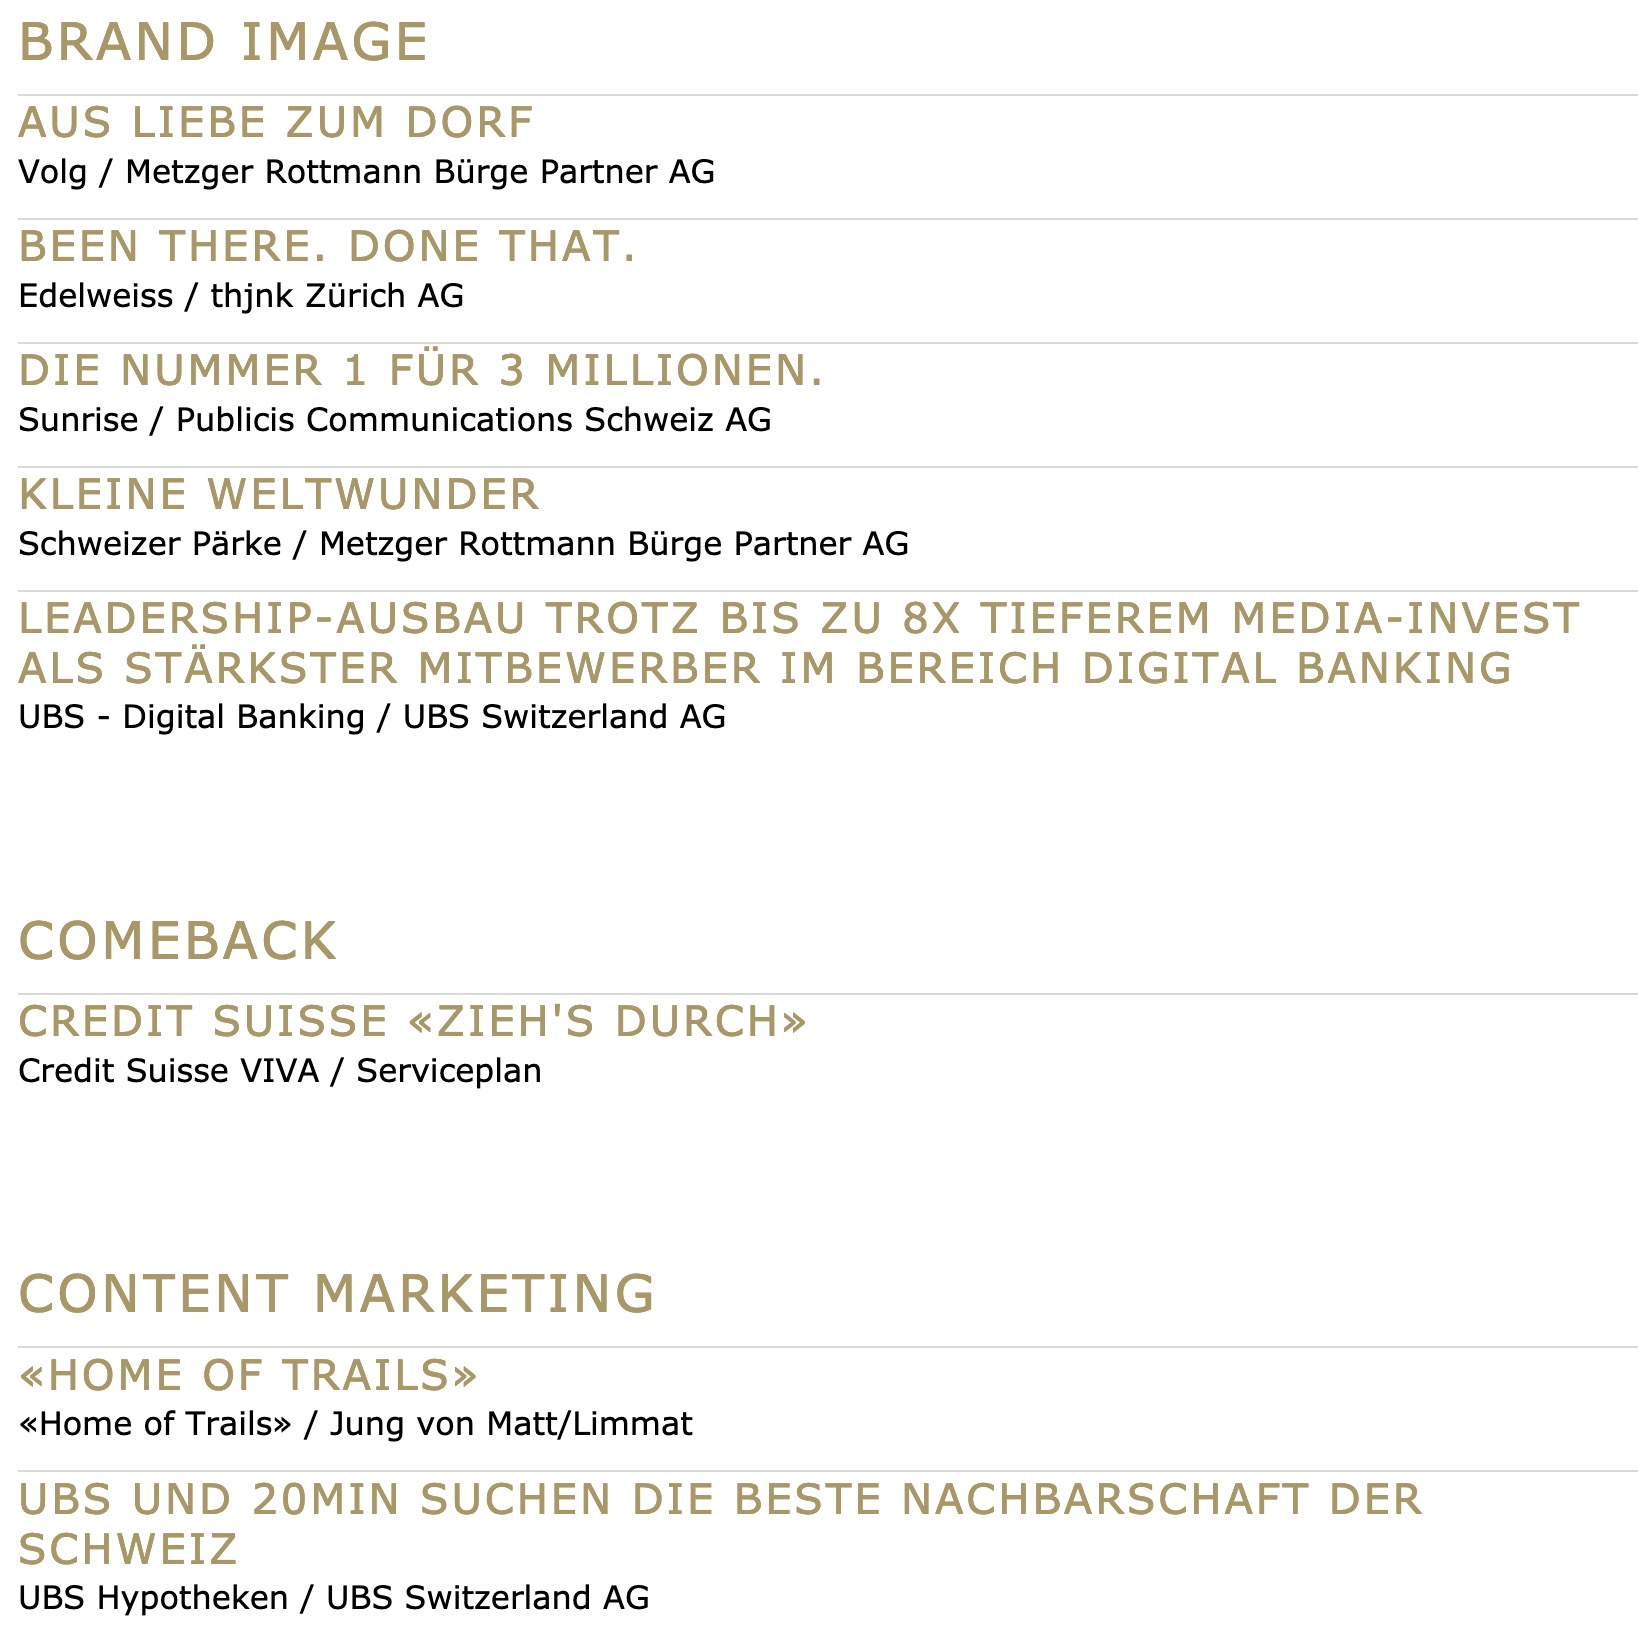Open "Die Nummer 1 für 3 Millionen."
The width and height of the screenshot is (1638, 1630).
(421, 370)
